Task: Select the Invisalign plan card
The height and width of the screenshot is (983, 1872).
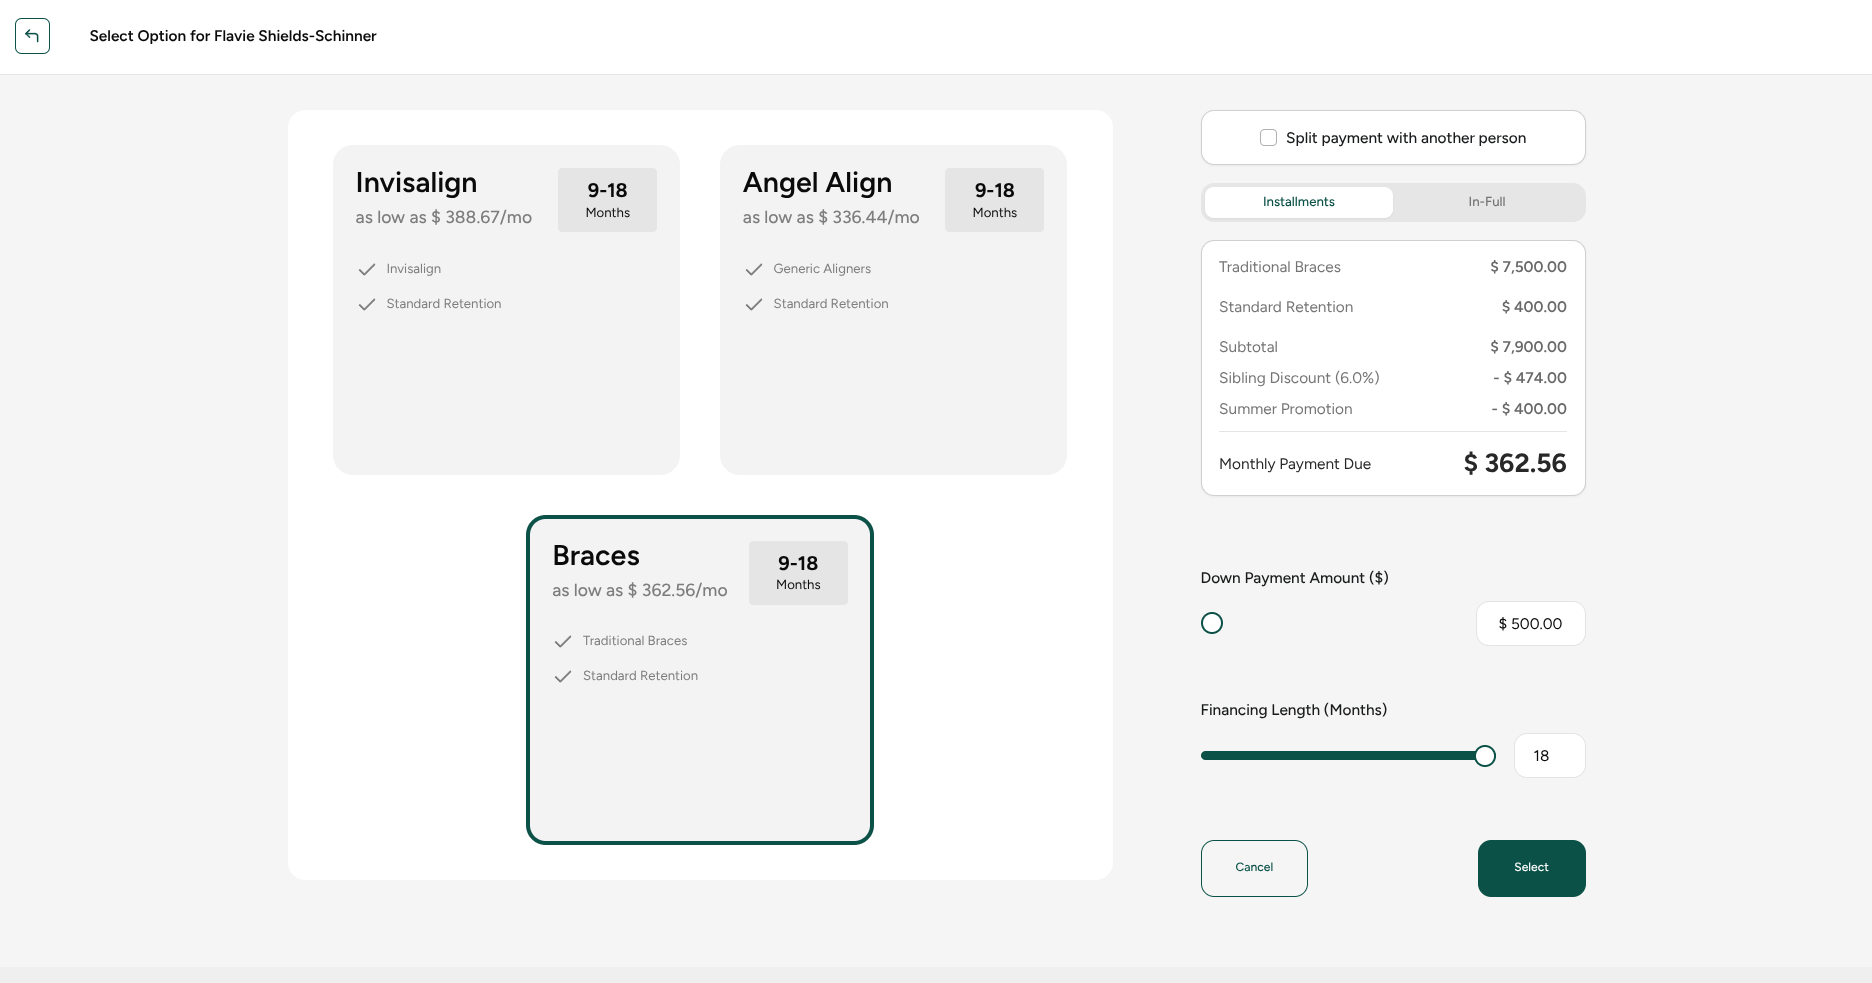Action: (505, 400)
